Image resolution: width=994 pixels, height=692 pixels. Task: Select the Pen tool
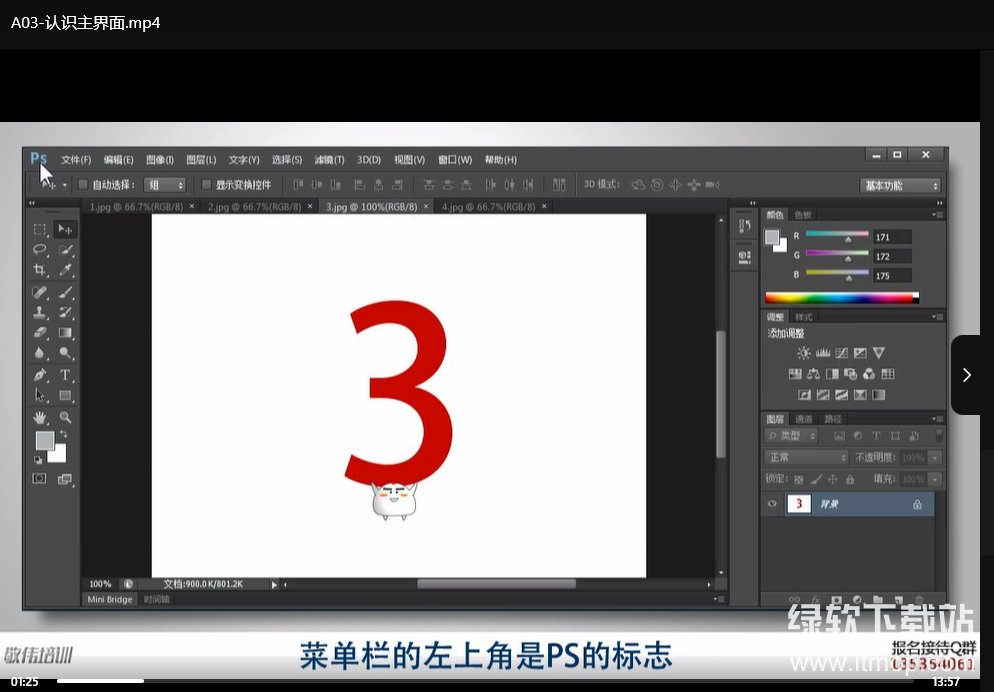(40, 375)
